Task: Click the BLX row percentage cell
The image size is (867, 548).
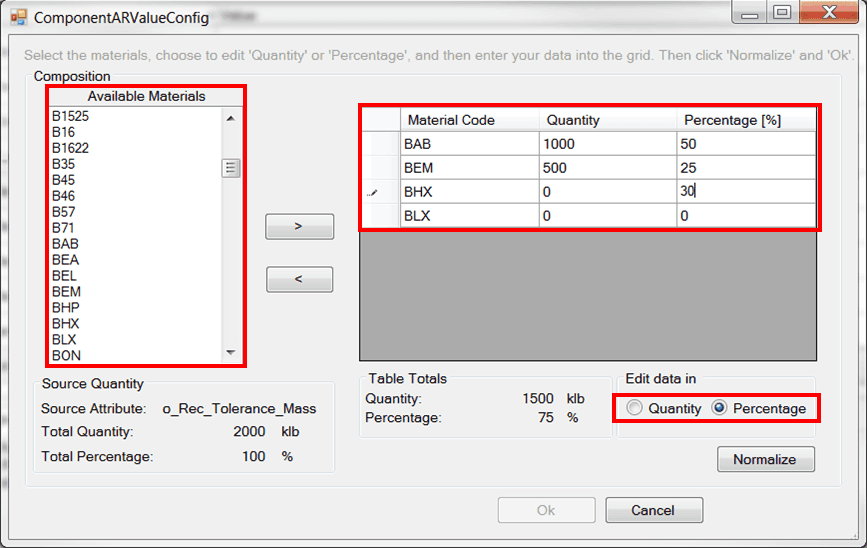Action: point(746,216)
